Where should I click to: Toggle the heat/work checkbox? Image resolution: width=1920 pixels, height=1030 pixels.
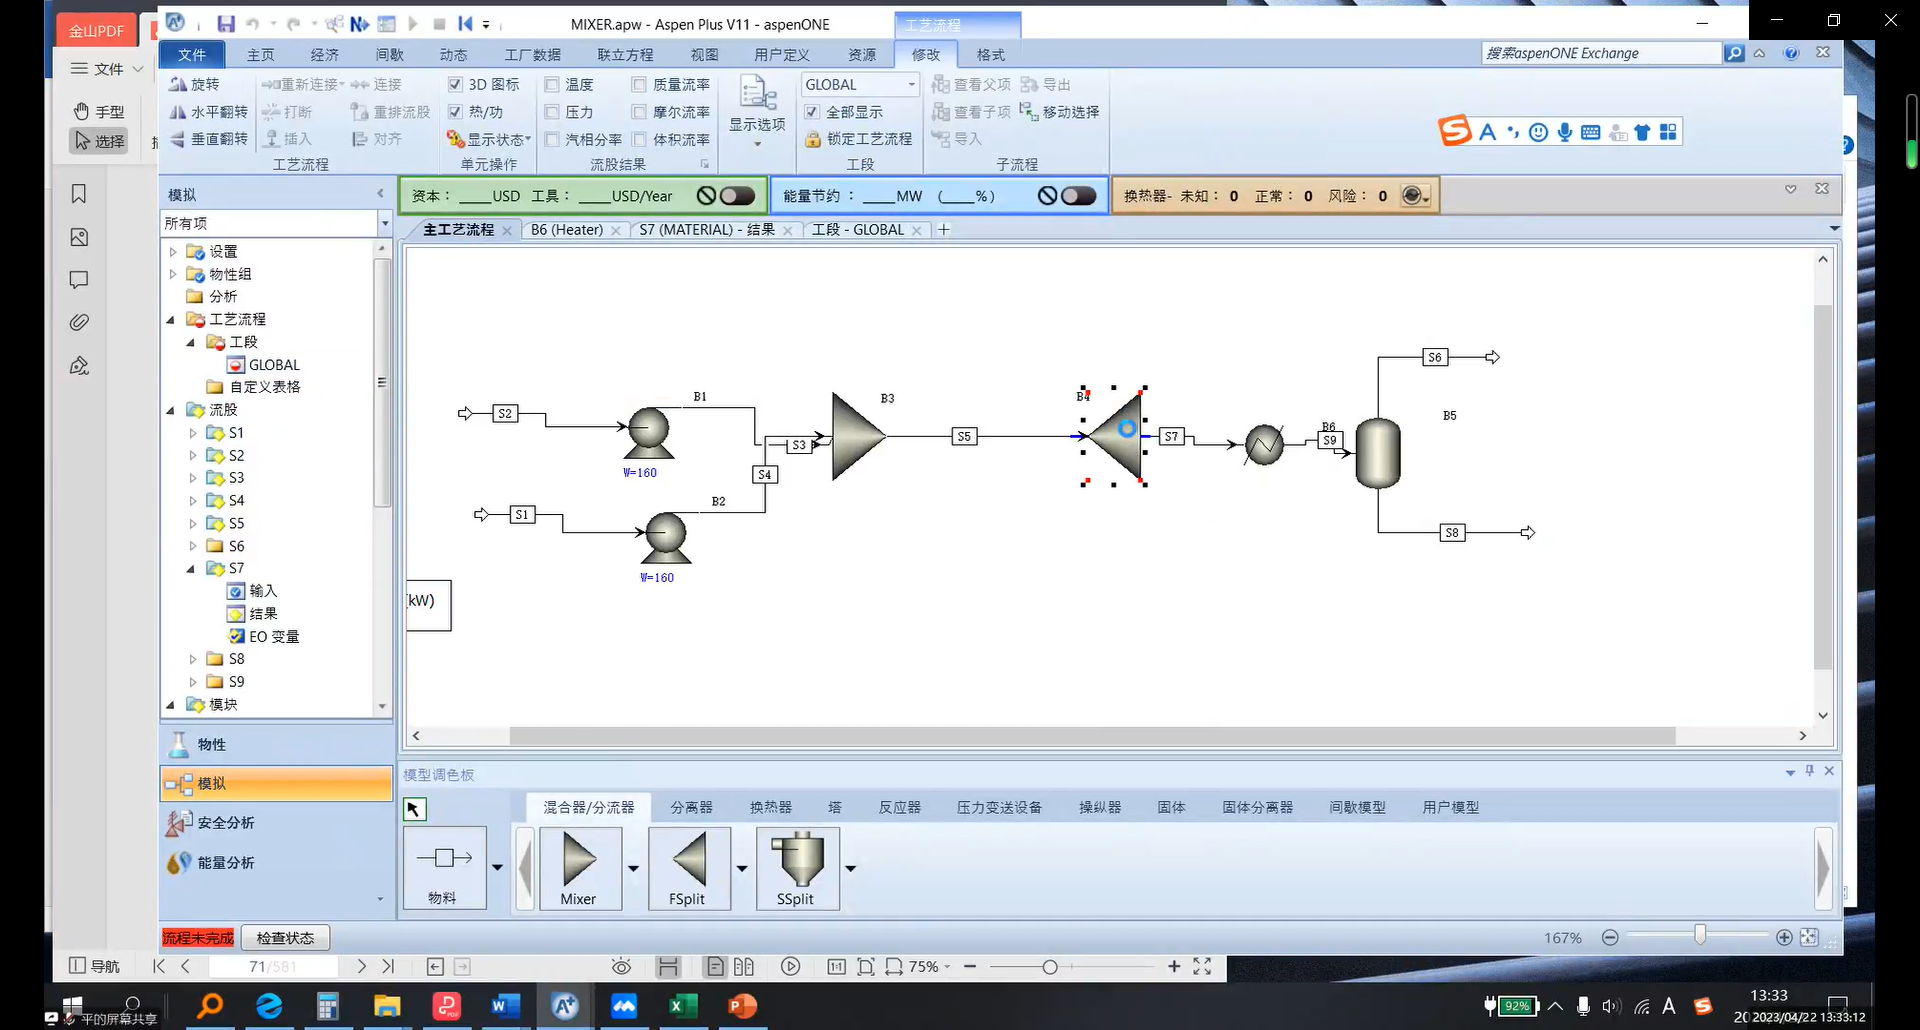pyautogui.click(x=455, y=112)
